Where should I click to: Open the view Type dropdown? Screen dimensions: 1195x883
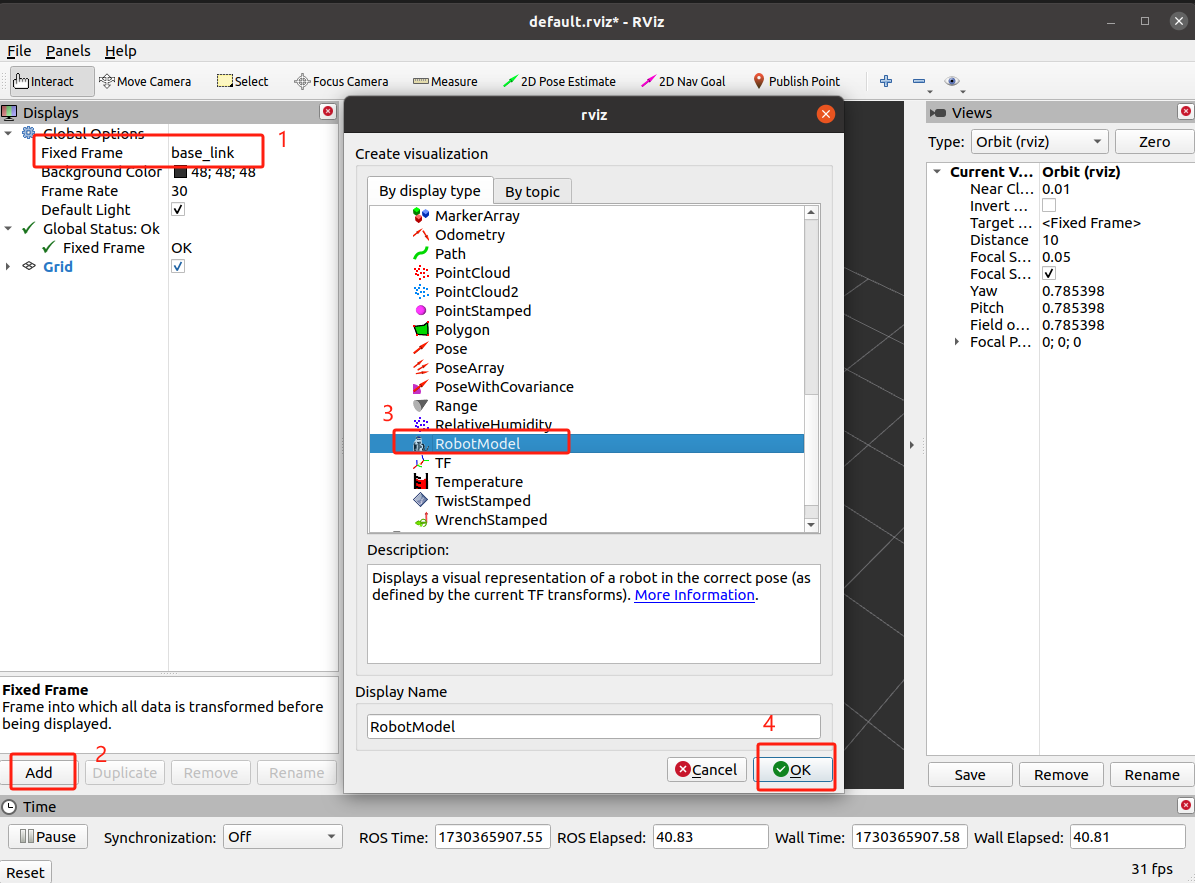point(1040,142)
